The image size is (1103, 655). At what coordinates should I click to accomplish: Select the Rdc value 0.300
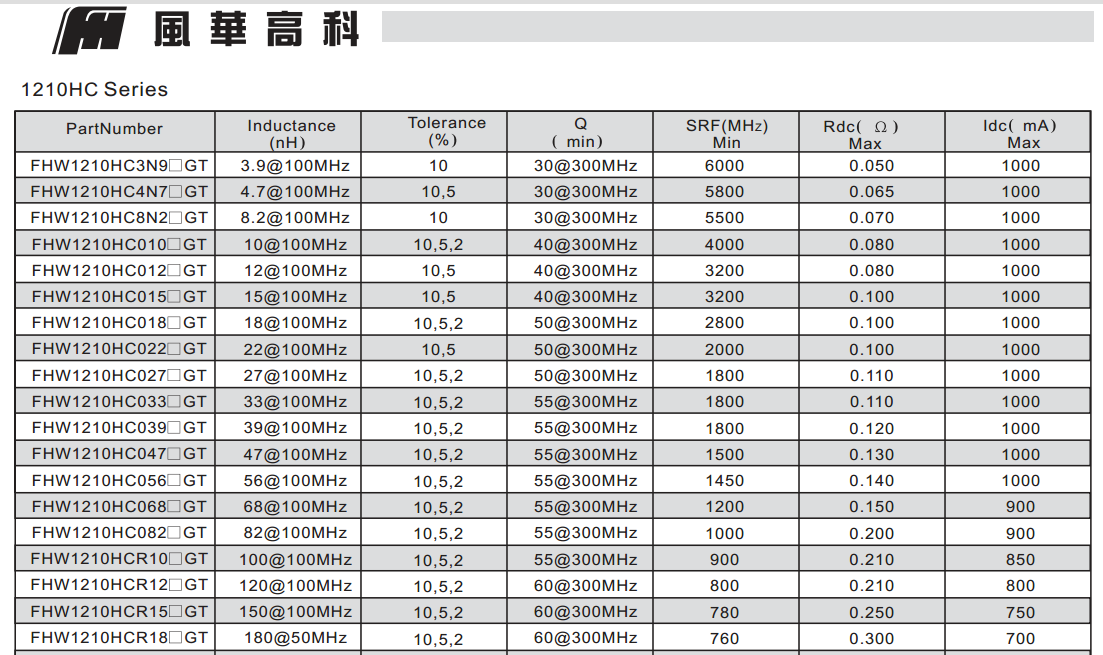point(871,639)
